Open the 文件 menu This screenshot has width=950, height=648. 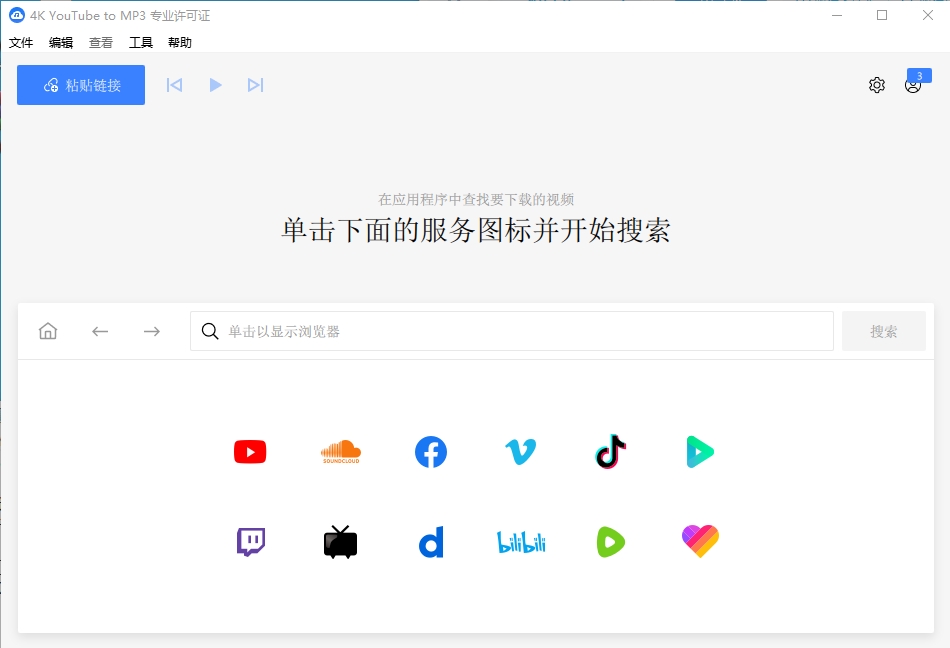[x=21, y=42]
